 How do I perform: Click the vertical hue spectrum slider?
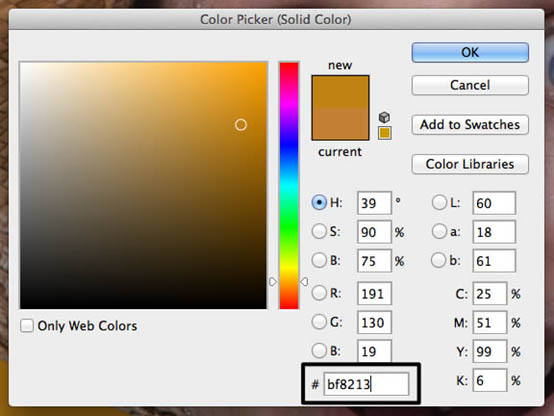click(289, 186)
